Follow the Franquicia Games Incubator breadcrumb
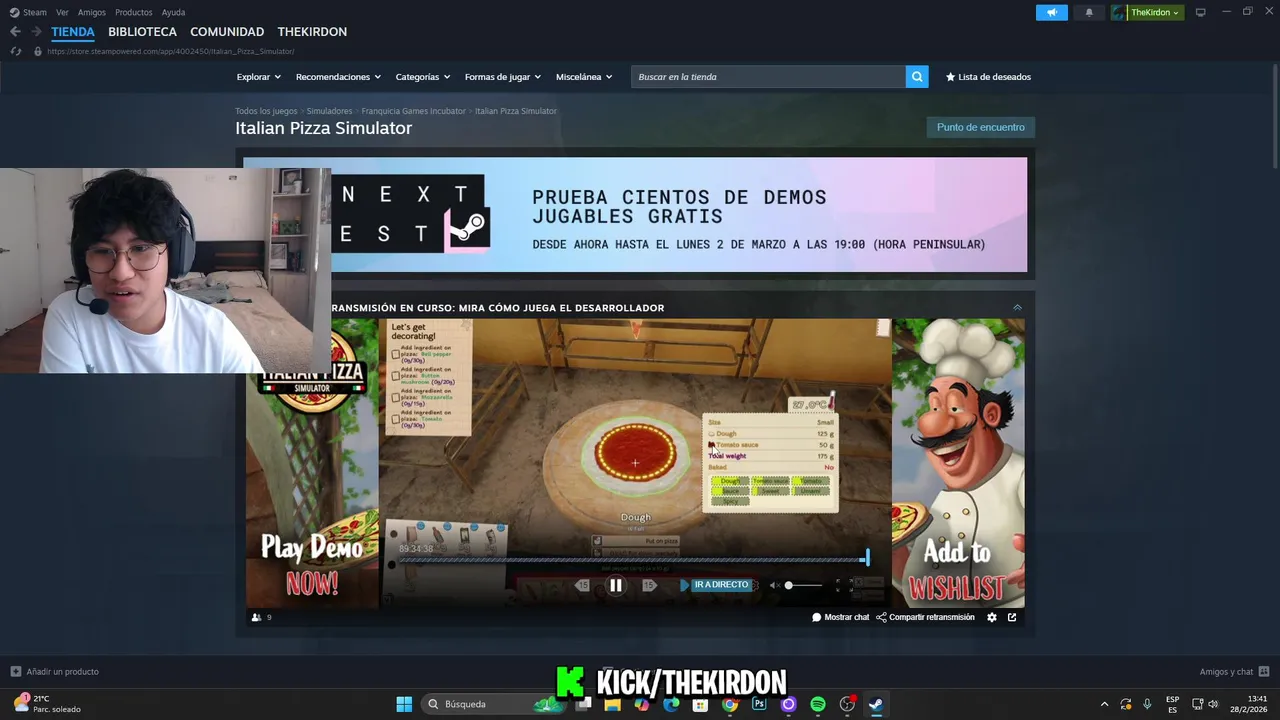The image size is (1280, 720). [414, 111]
